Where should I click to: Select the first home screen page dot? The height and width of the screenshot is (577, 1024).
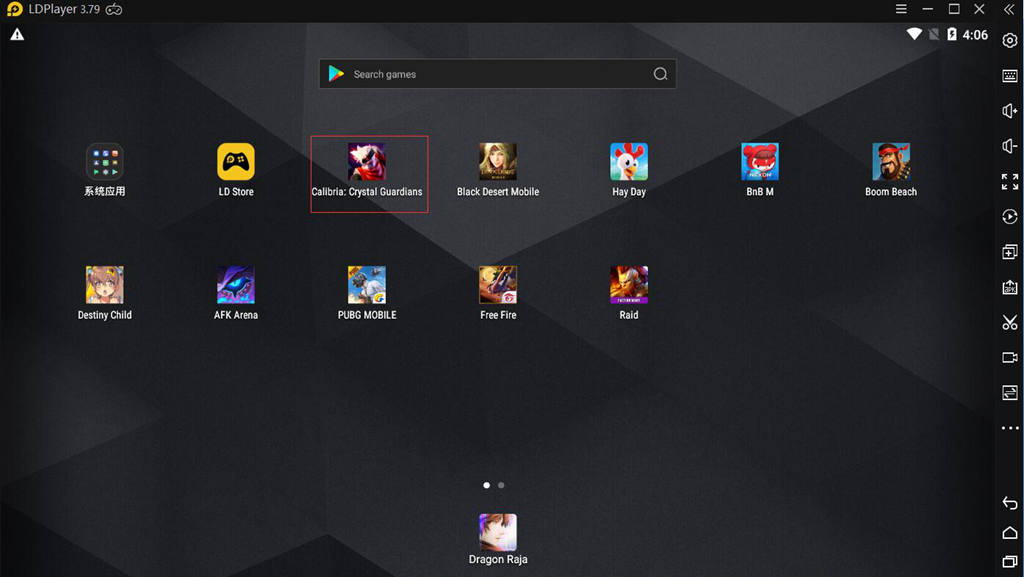click(487, 485)
